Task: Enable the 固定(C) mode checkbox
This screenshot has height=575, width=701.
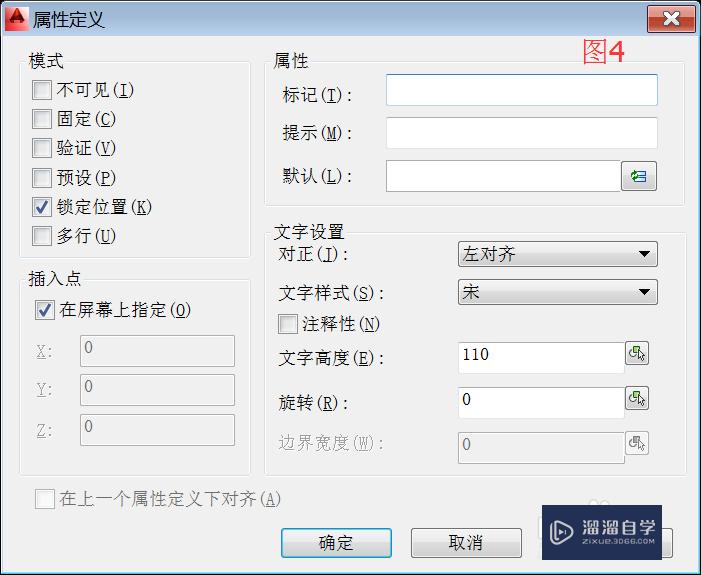Action: click(x=42, y=119)
